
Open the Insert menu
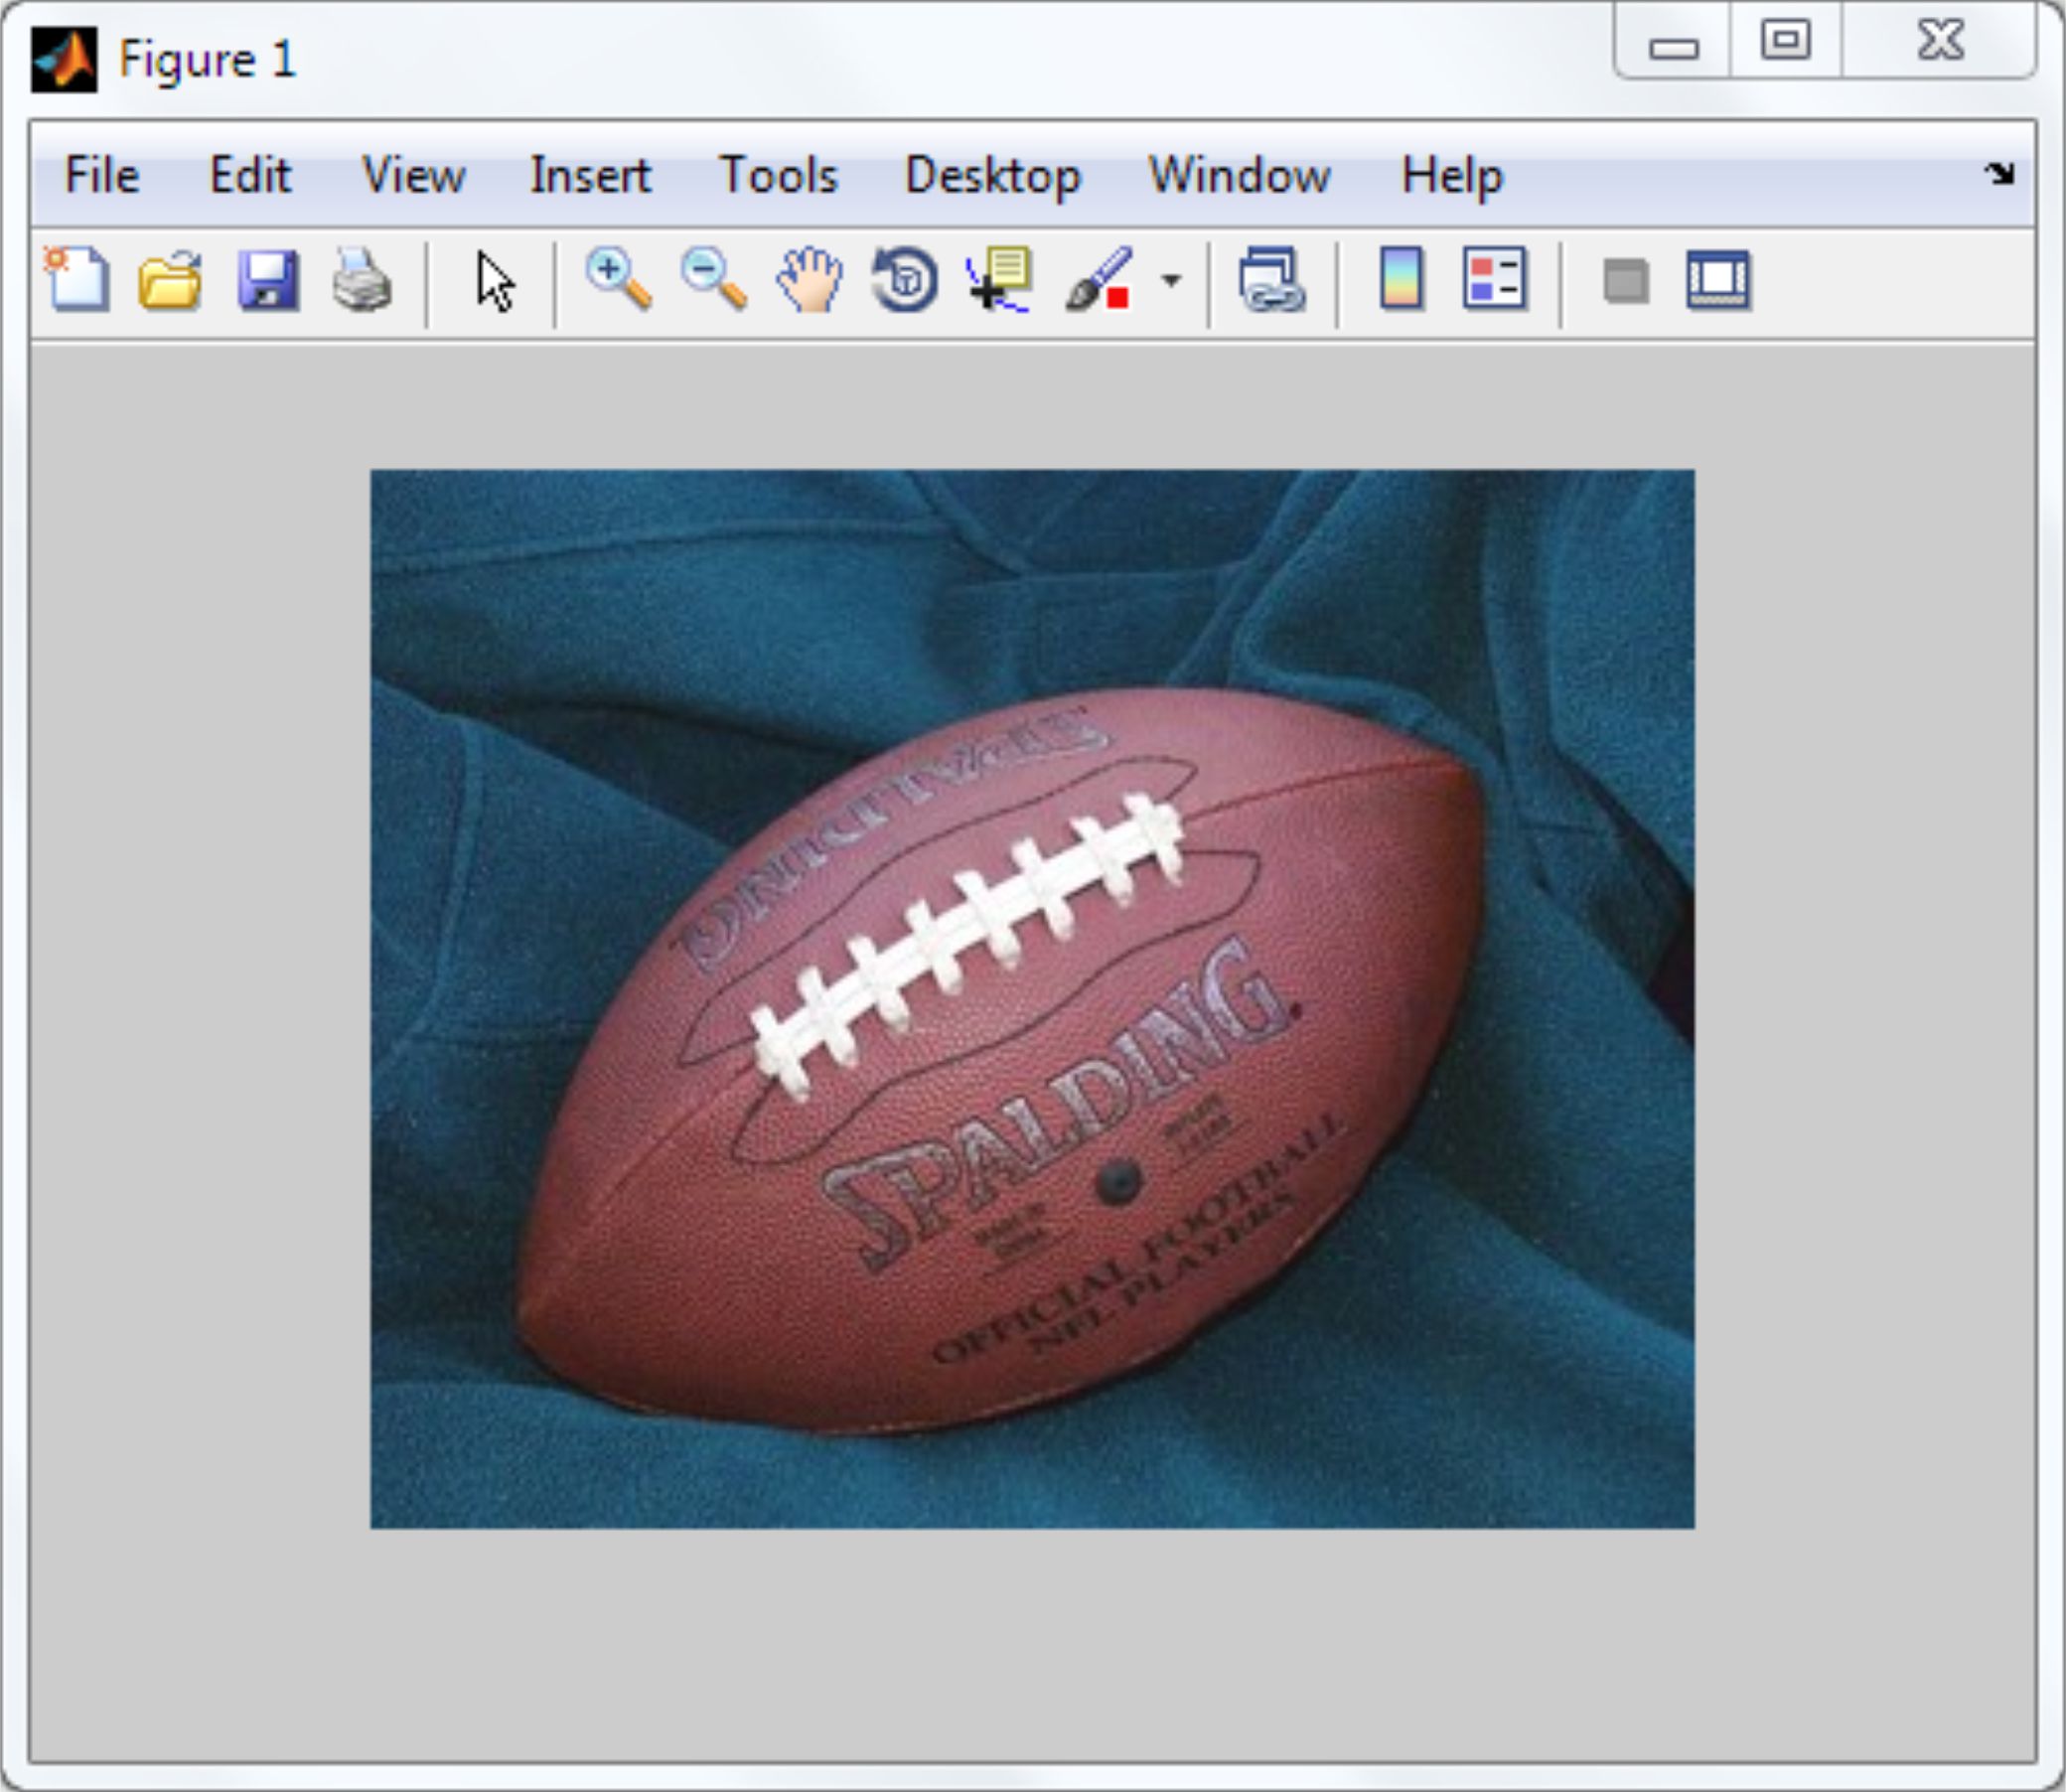point(590,176)
